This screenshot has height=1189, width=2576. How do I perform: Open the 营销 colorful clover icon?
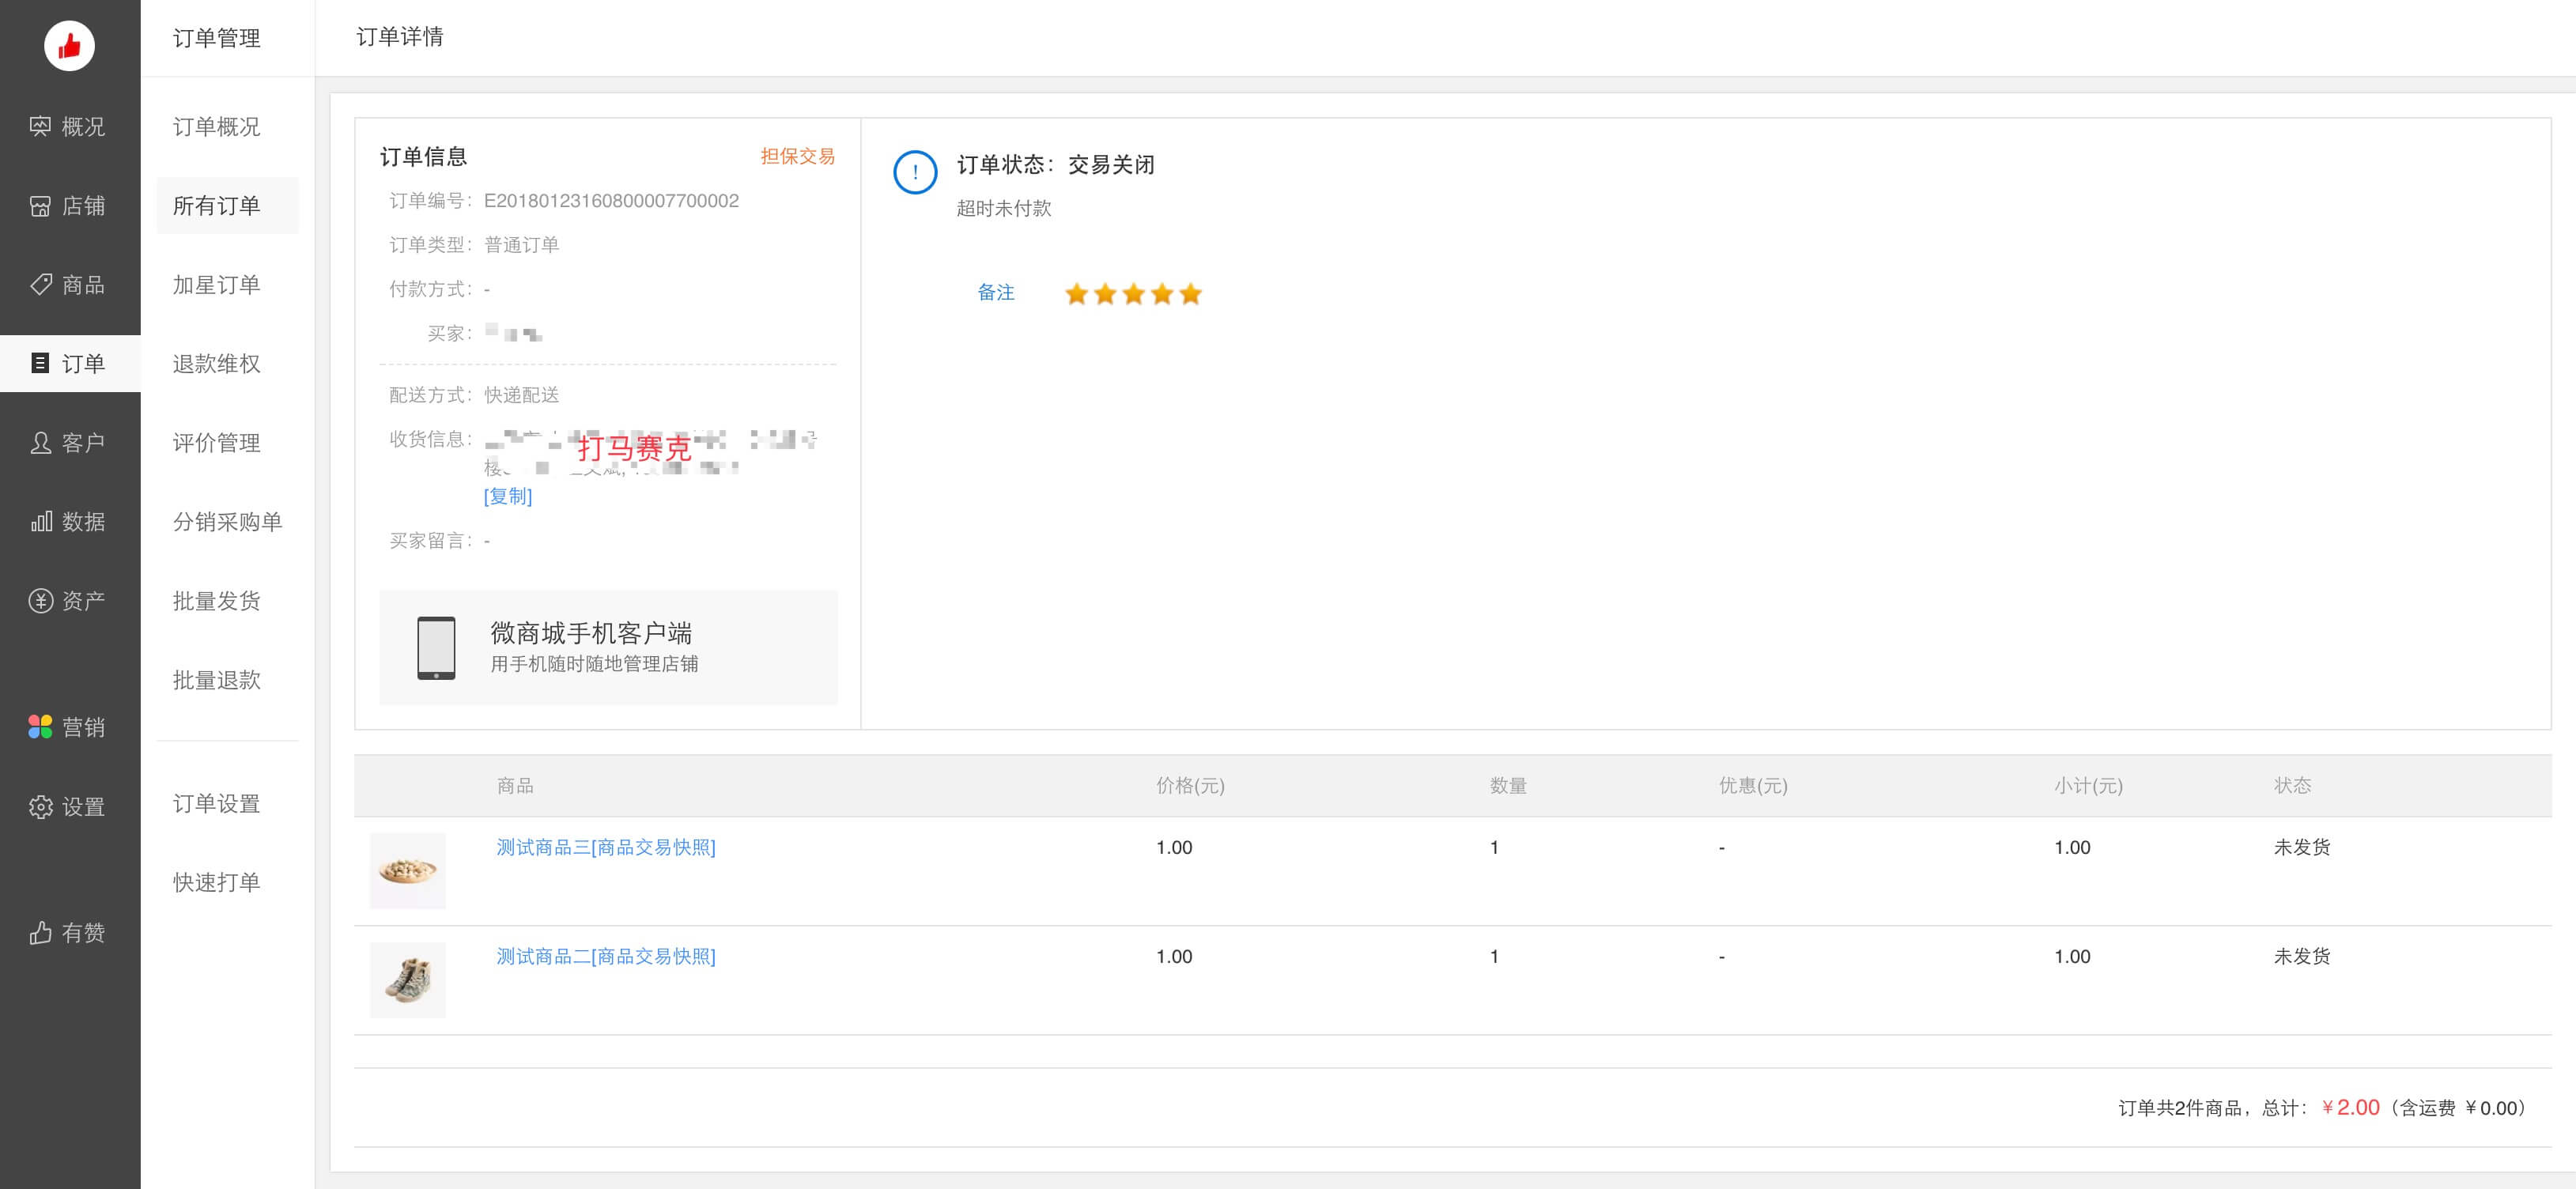[x=40, y=726]
